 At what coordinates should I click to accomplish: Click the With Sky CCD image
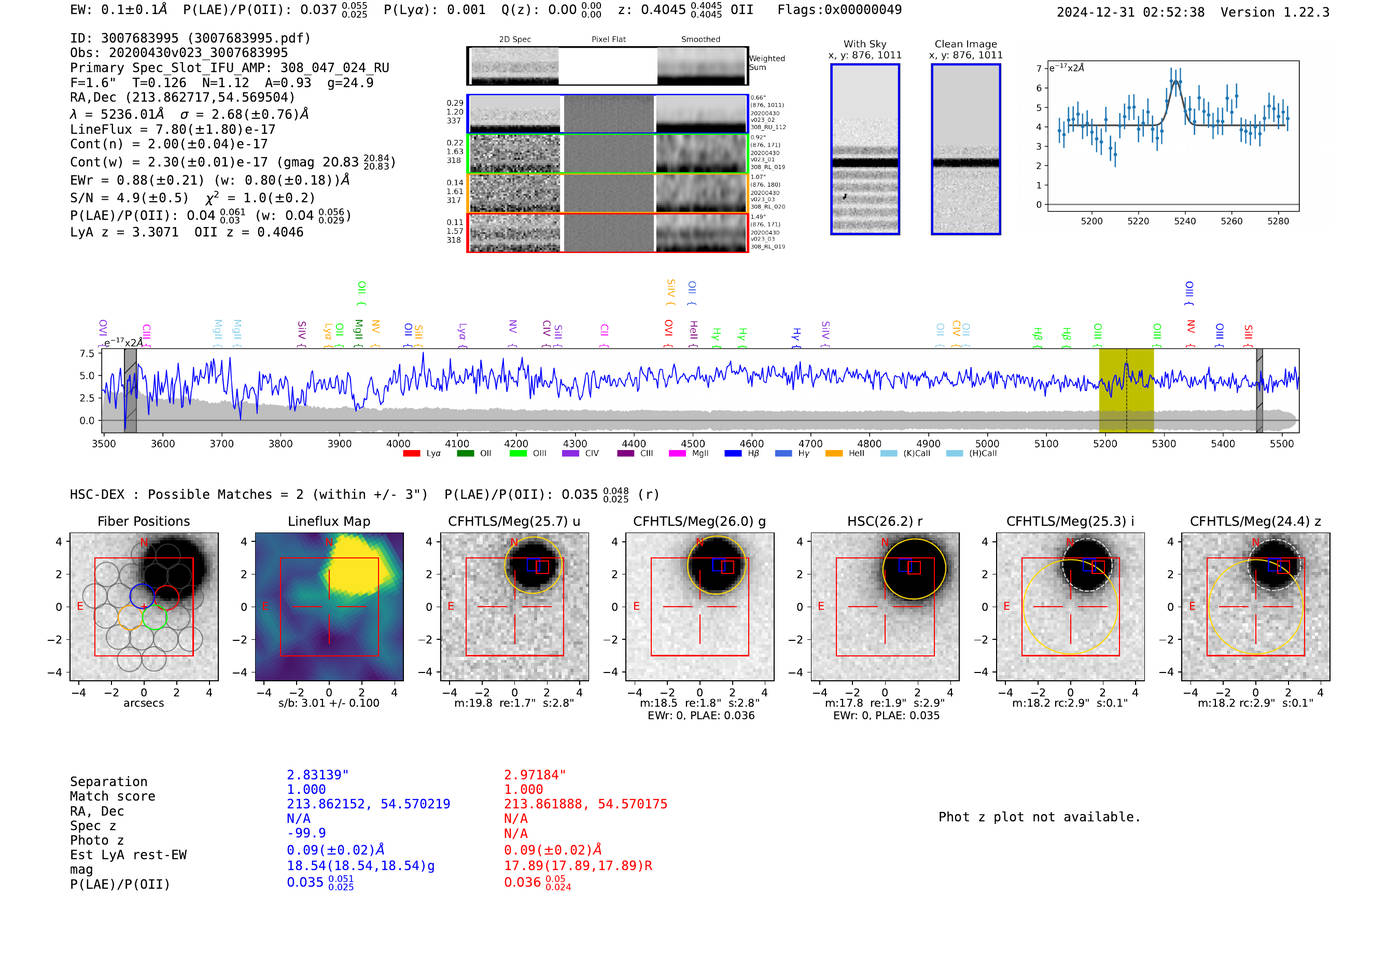pyautogui.click(x=865, y=149)
